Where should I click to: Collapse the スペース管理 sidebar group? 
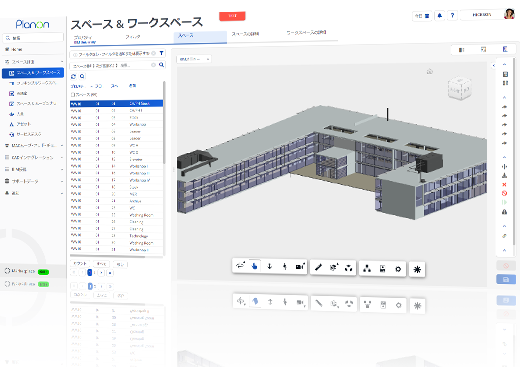point(62,62)
